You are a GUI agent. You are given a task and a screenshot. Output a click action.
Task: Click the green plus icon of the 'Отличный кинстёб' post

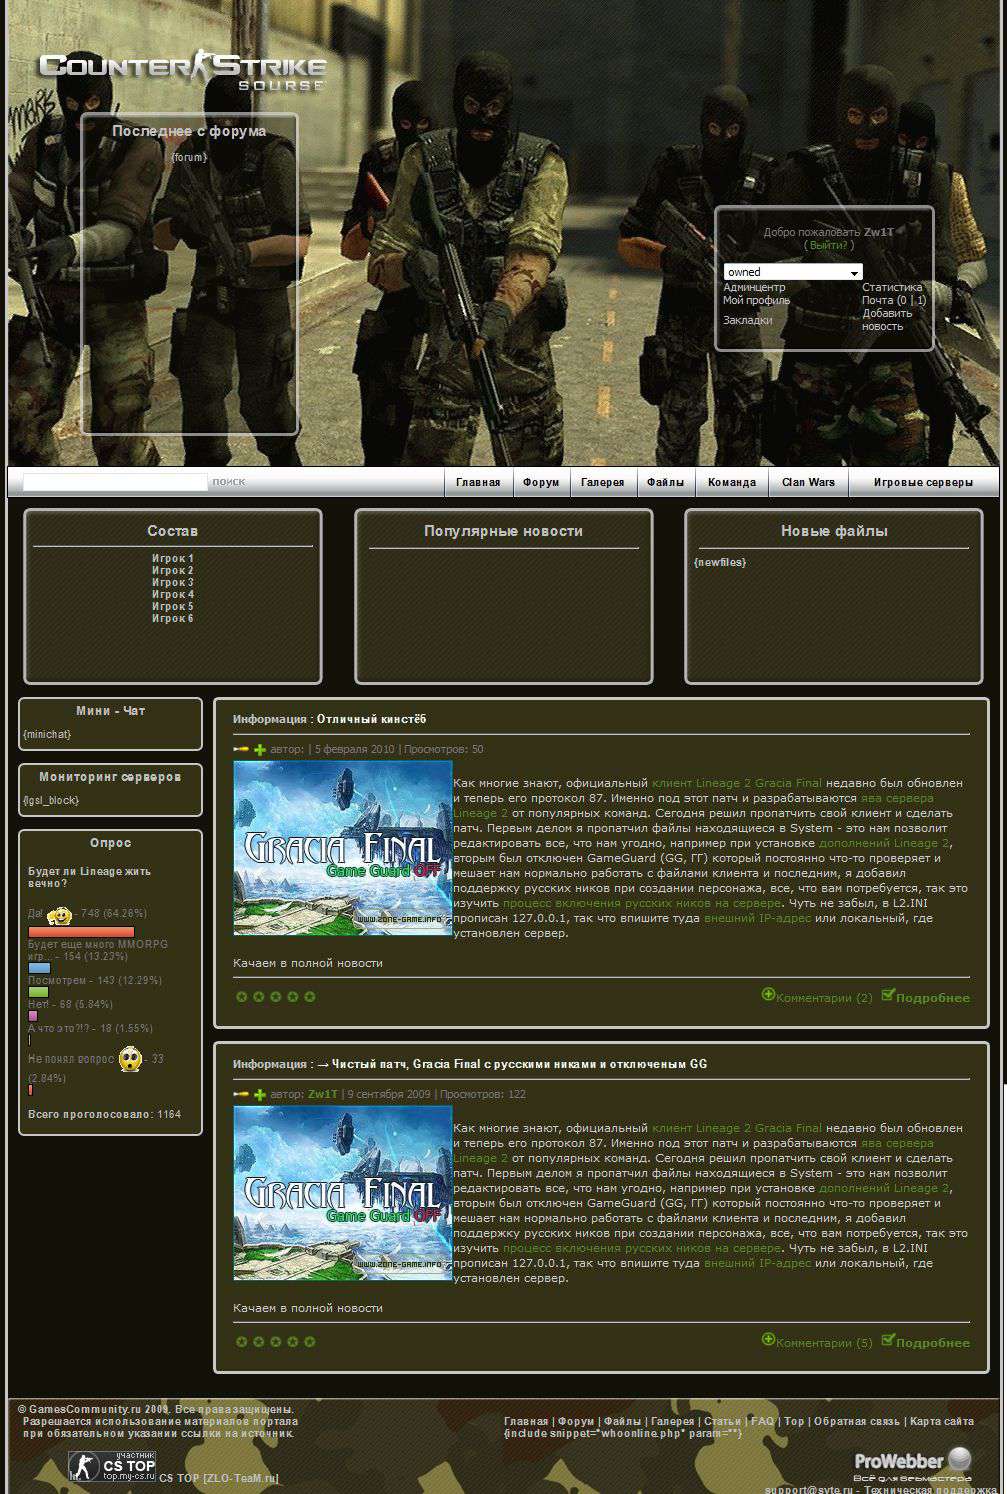[x=260, y=749]
